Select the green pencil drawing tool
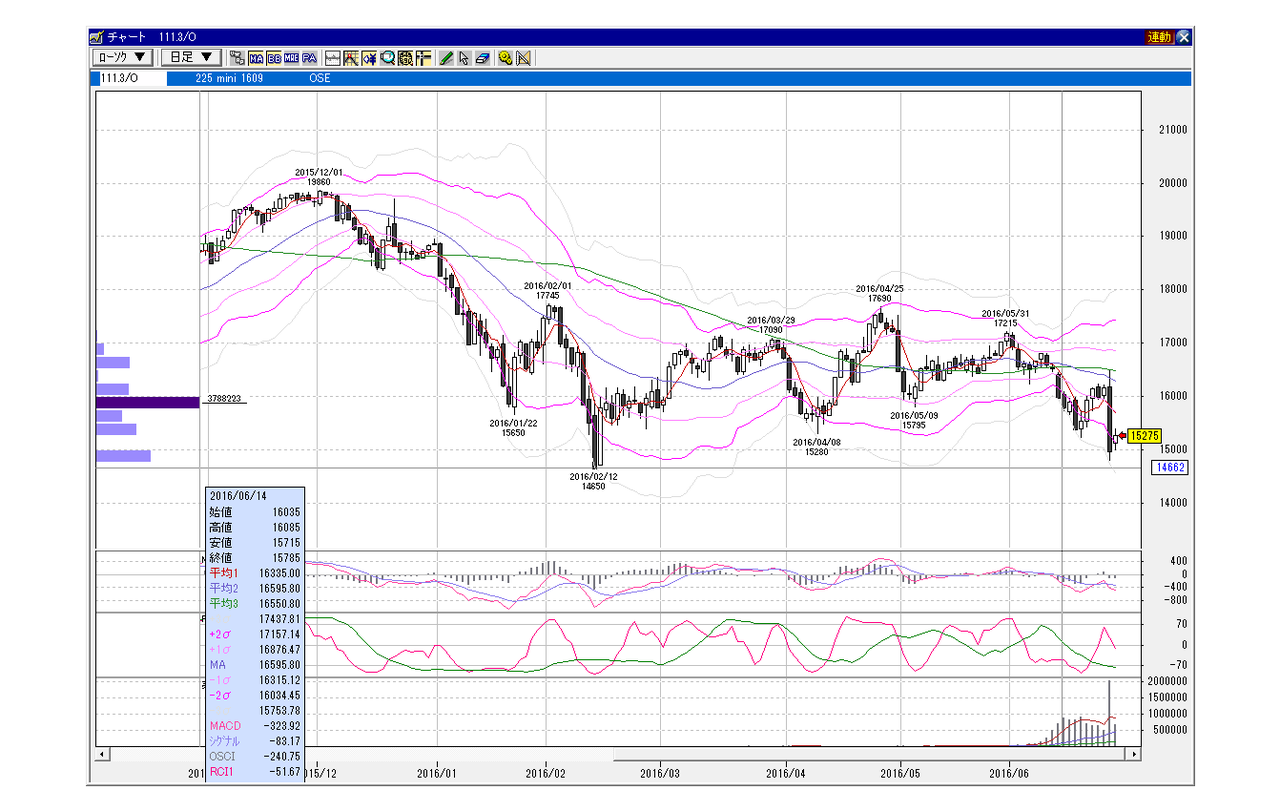The width and height of the screenshot is (1280, 811). (446, 58)
